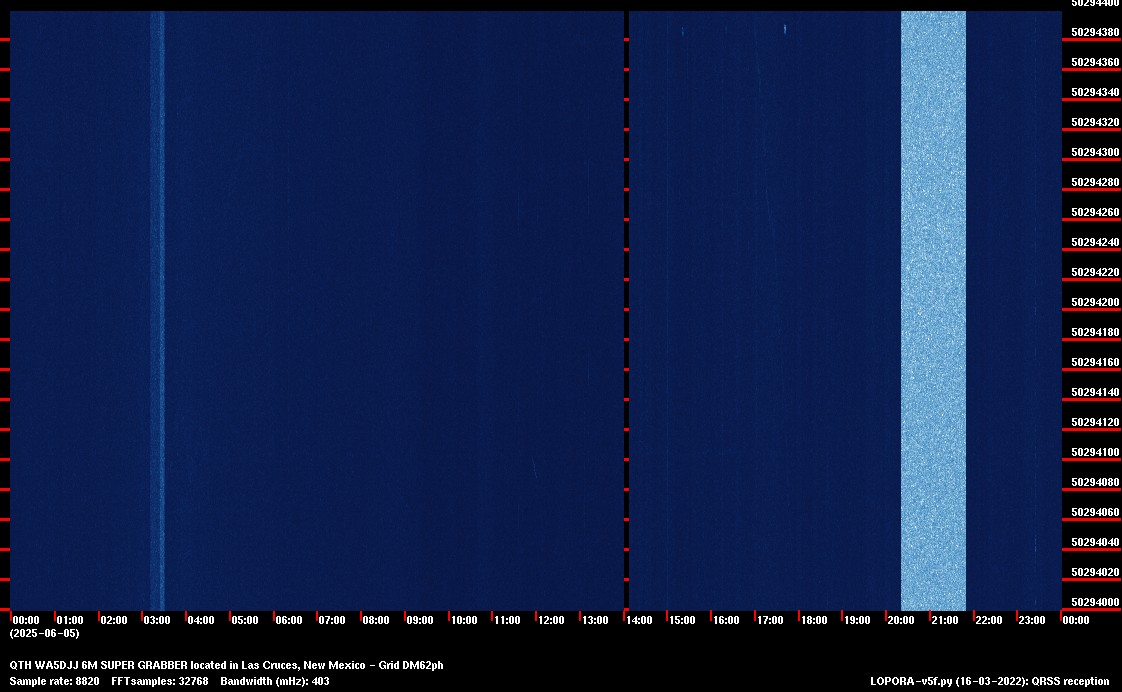Select frequency label 50294120
The image size is (1122, 692).
1095,423
